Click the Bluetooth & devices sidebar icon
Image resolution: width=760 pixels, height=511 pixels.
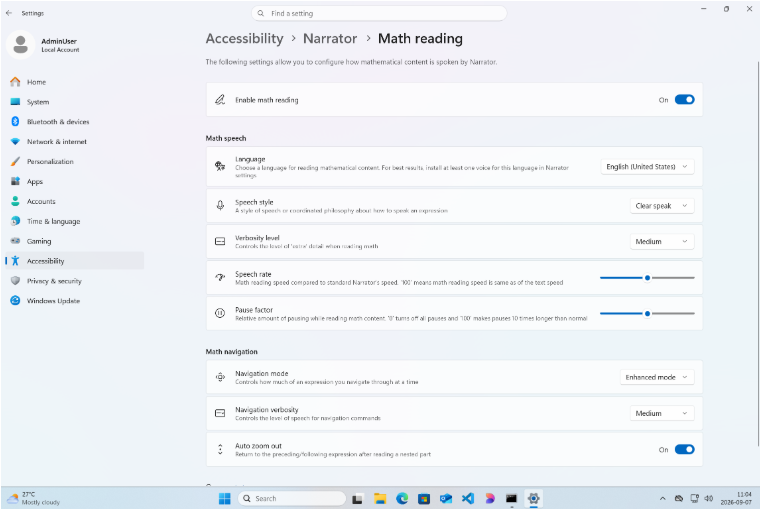[15, 121]
